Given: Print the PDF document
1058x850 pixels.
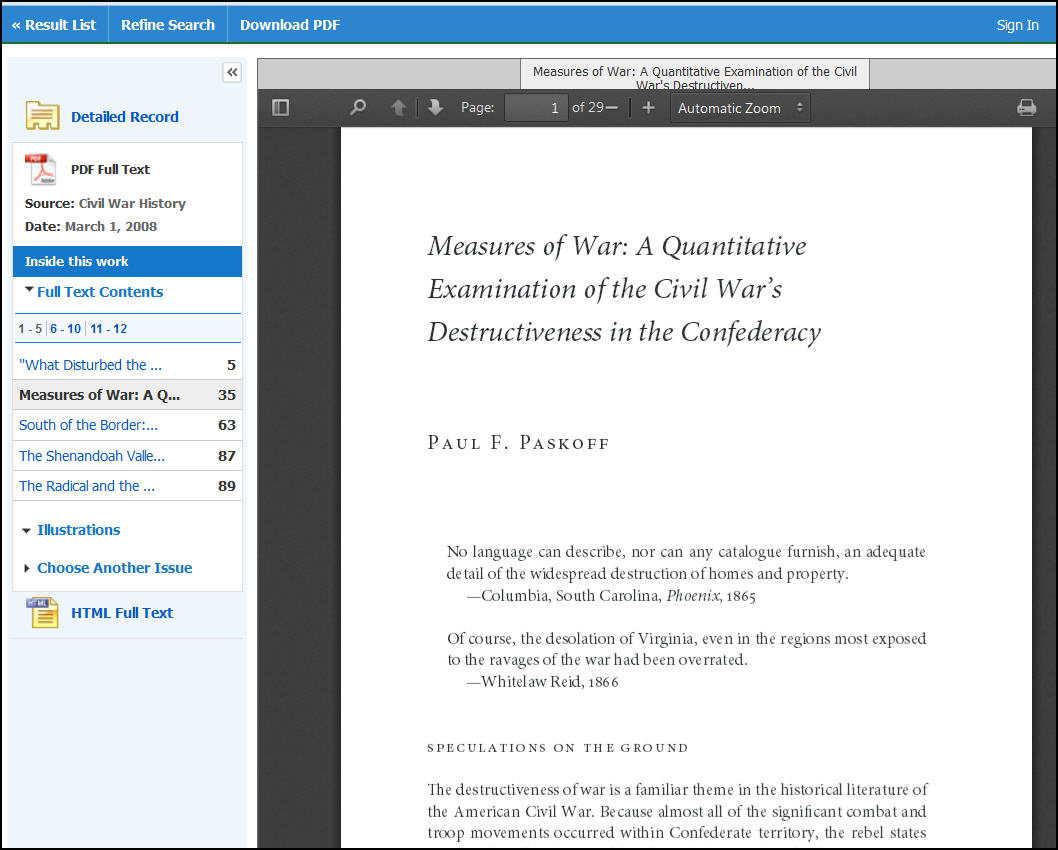Looking at the screenshot, I should (x=1026, y=107).
